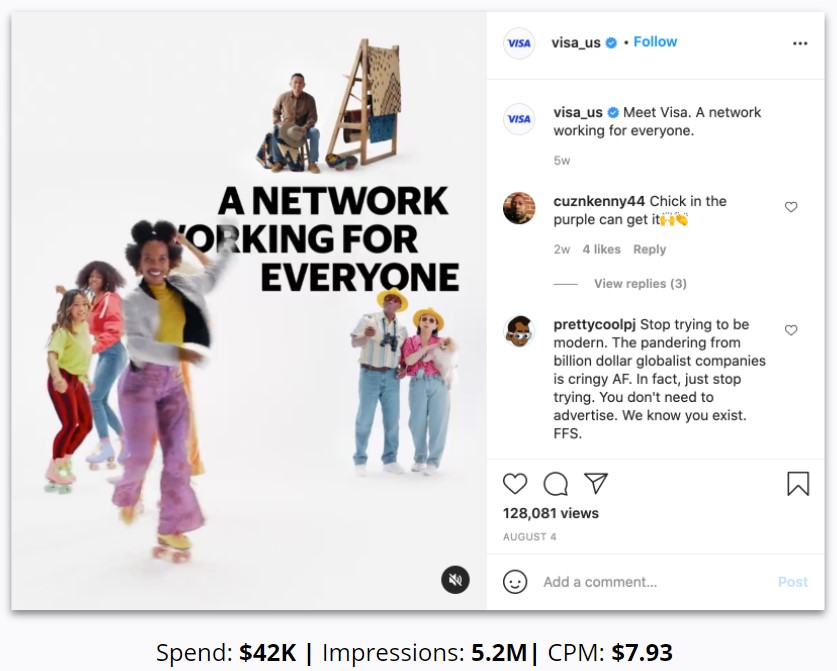Open visa_us profile from header username

(x=575, y=42)
